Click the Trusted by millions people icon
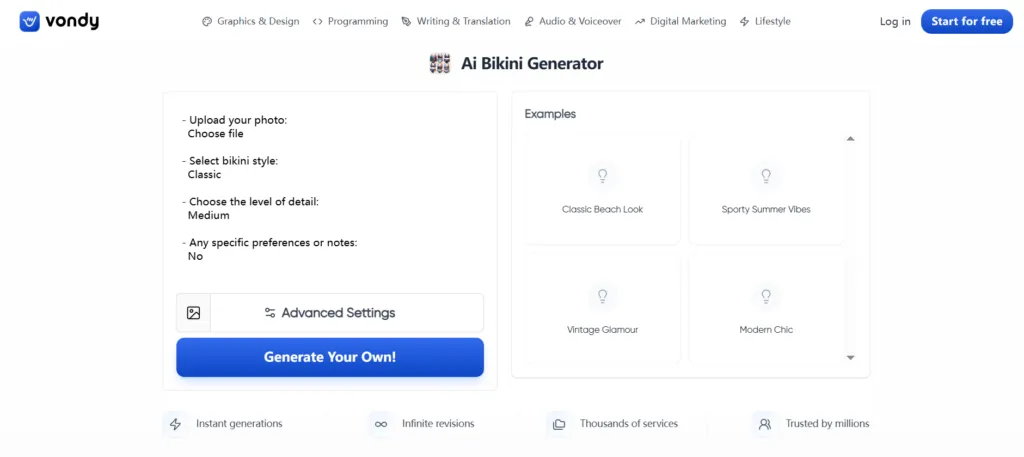The width and height of the screenshot is (1024, 457). coord(765,424)
